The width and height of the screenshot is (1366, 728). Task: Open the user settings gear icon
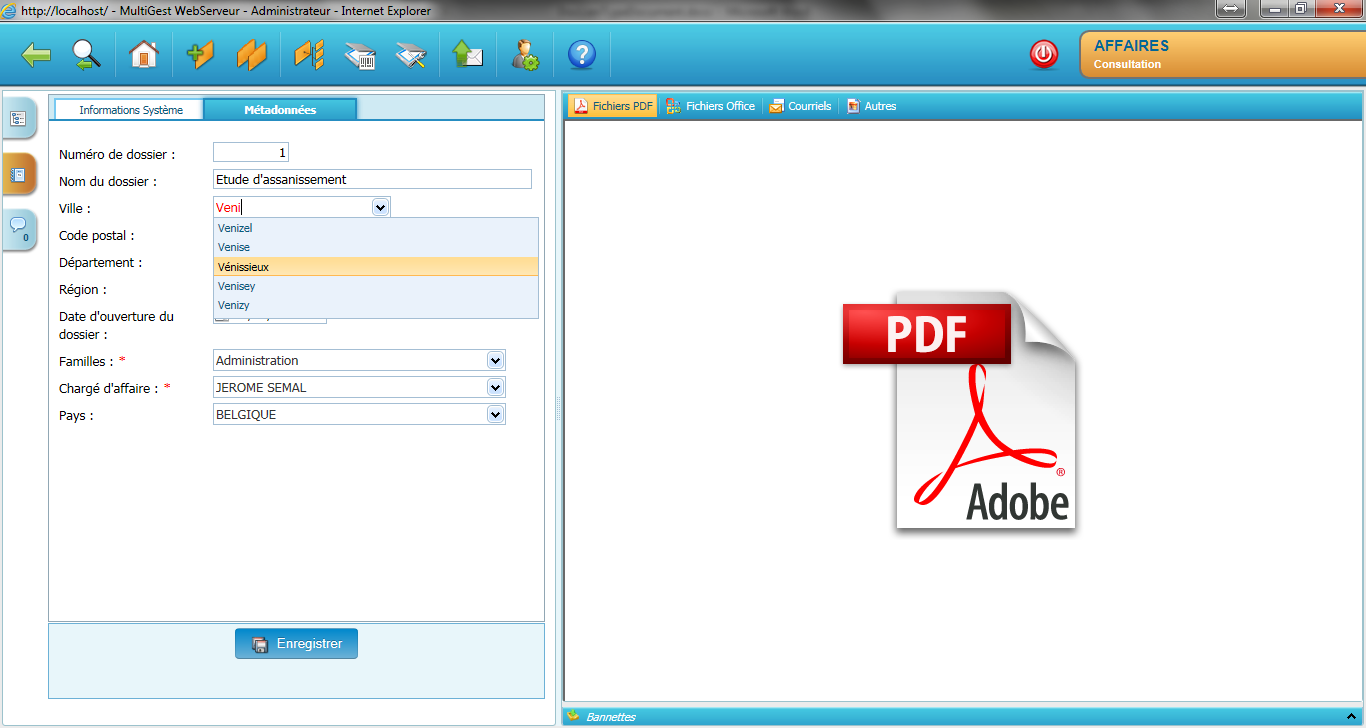(525, 55)
